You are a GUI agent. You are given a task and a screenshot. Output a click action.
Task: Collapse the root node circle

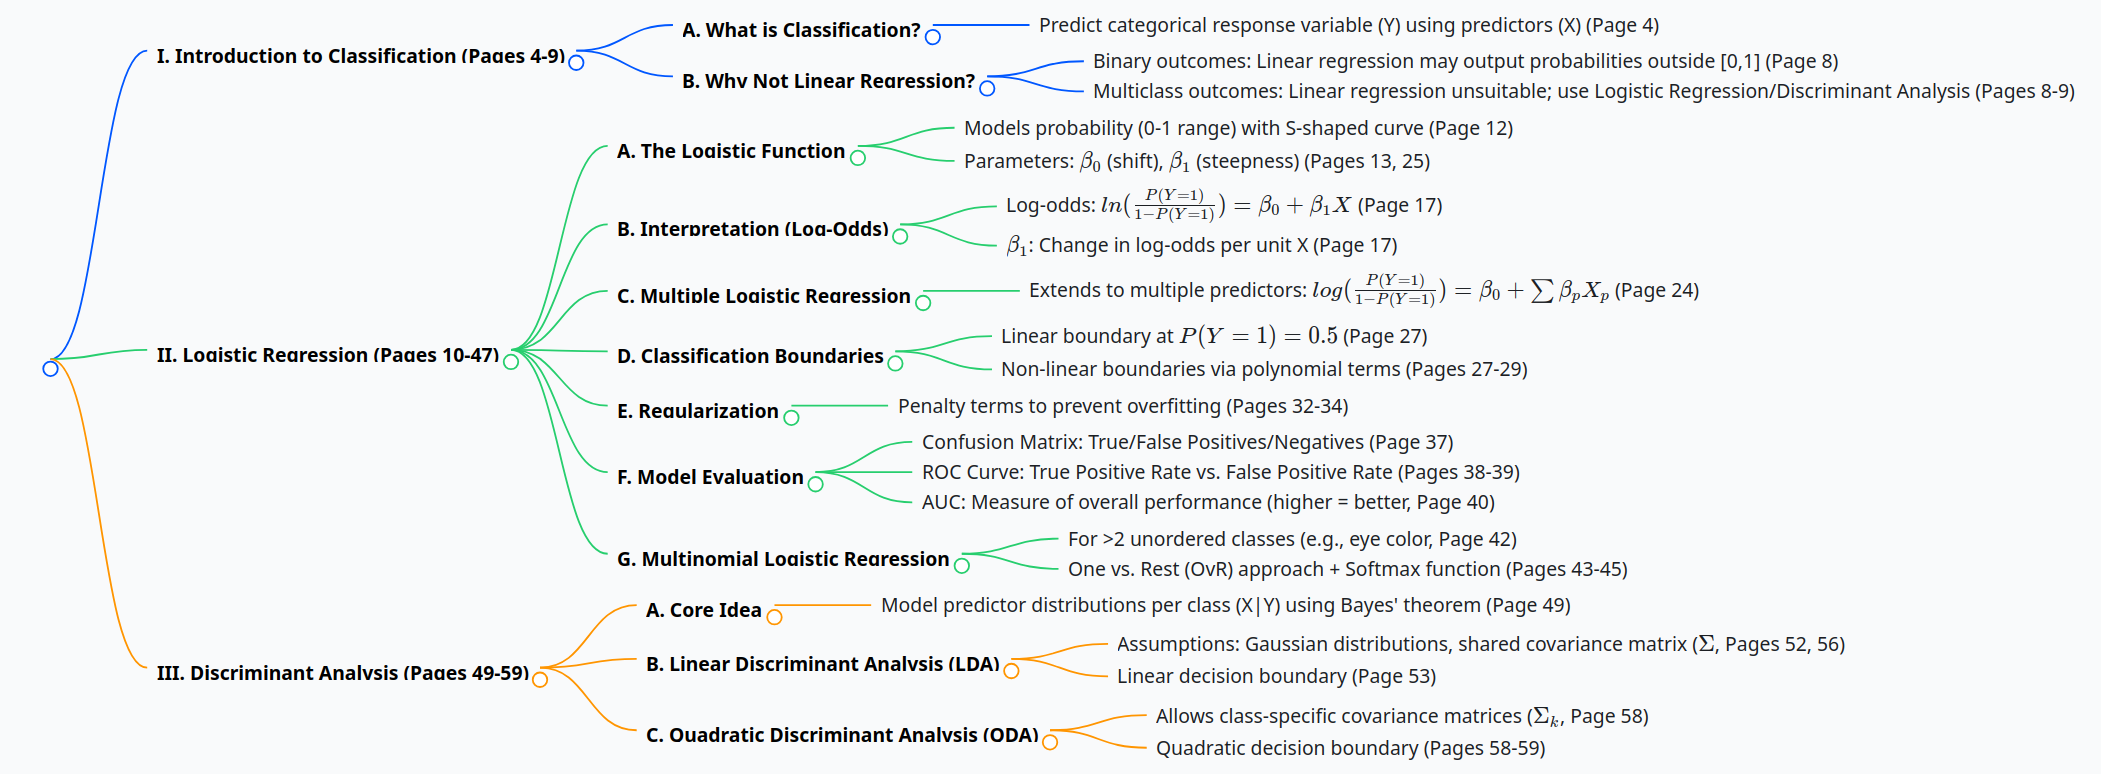tap(50, 369)
